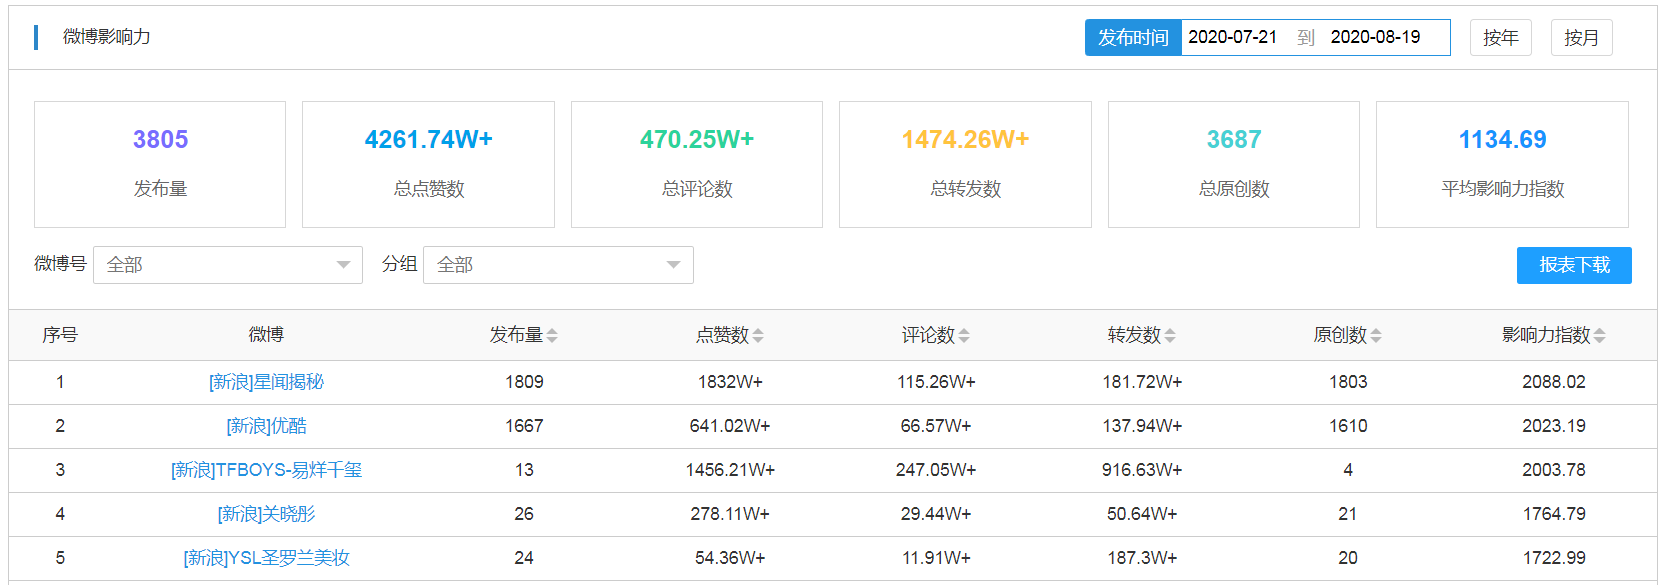Click the 发布时间 label tab
Screen dimensions: 1664x585
click(x=1133, y=38)
